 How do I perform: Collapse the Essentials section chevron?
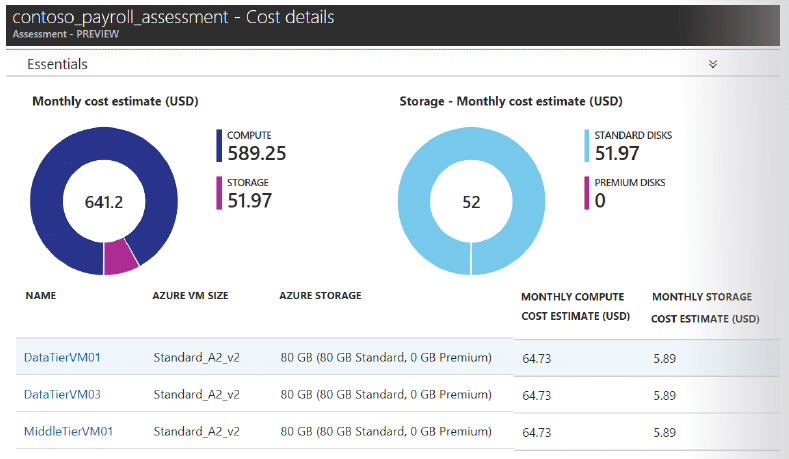(x=713, y=64)
